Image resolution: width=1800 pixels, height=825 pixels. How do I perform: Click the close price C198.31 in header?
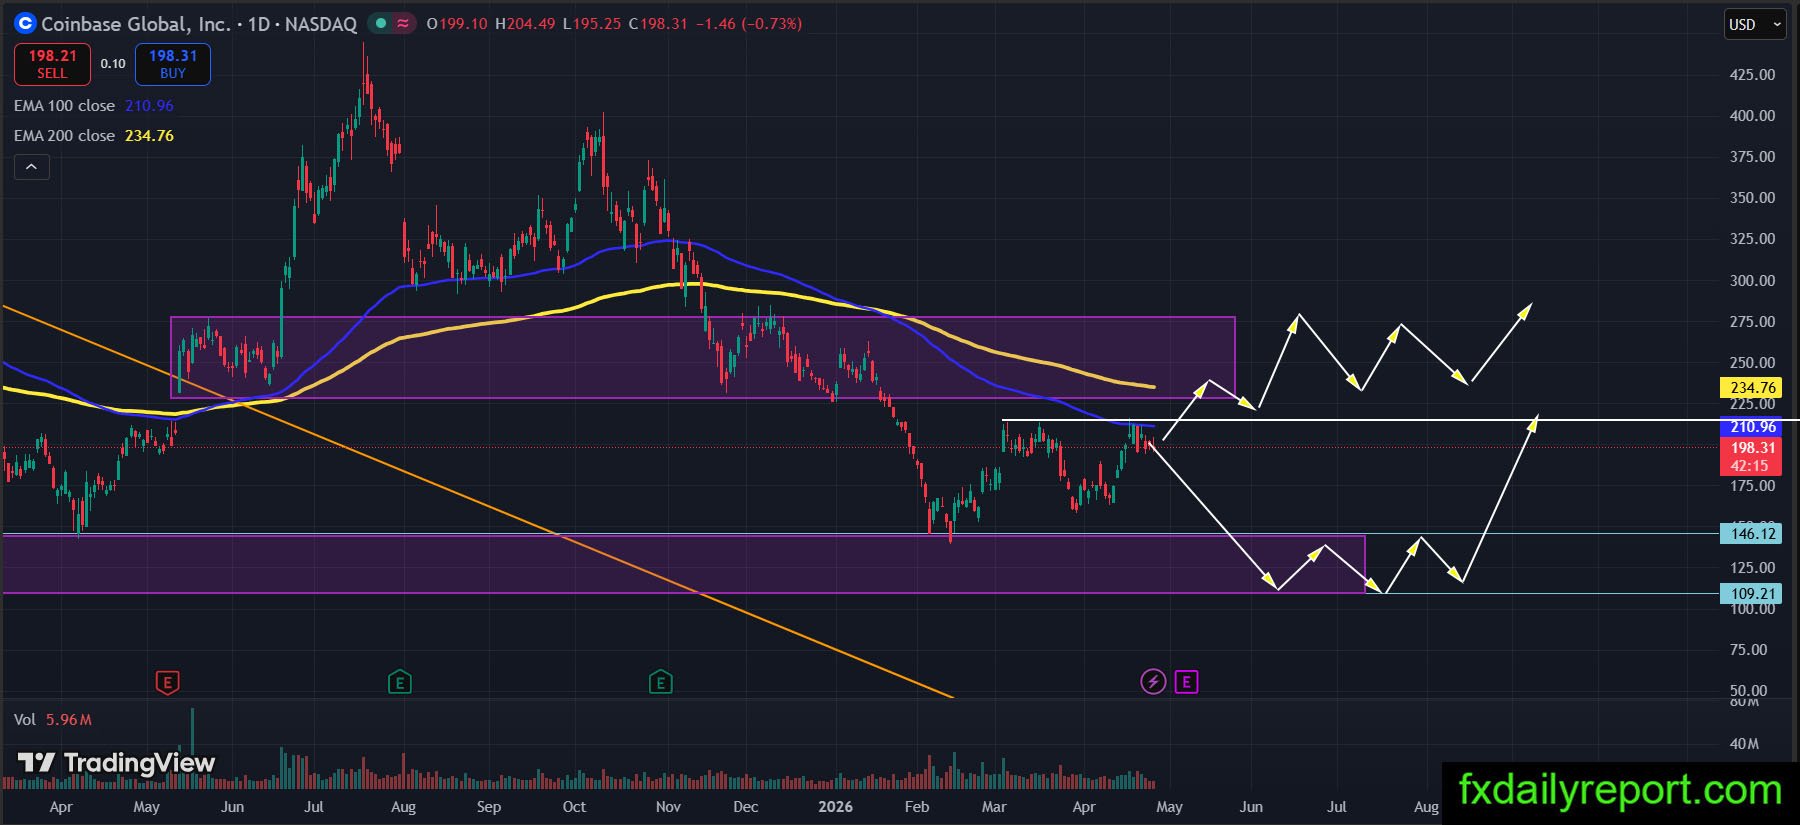click(658, 24)
